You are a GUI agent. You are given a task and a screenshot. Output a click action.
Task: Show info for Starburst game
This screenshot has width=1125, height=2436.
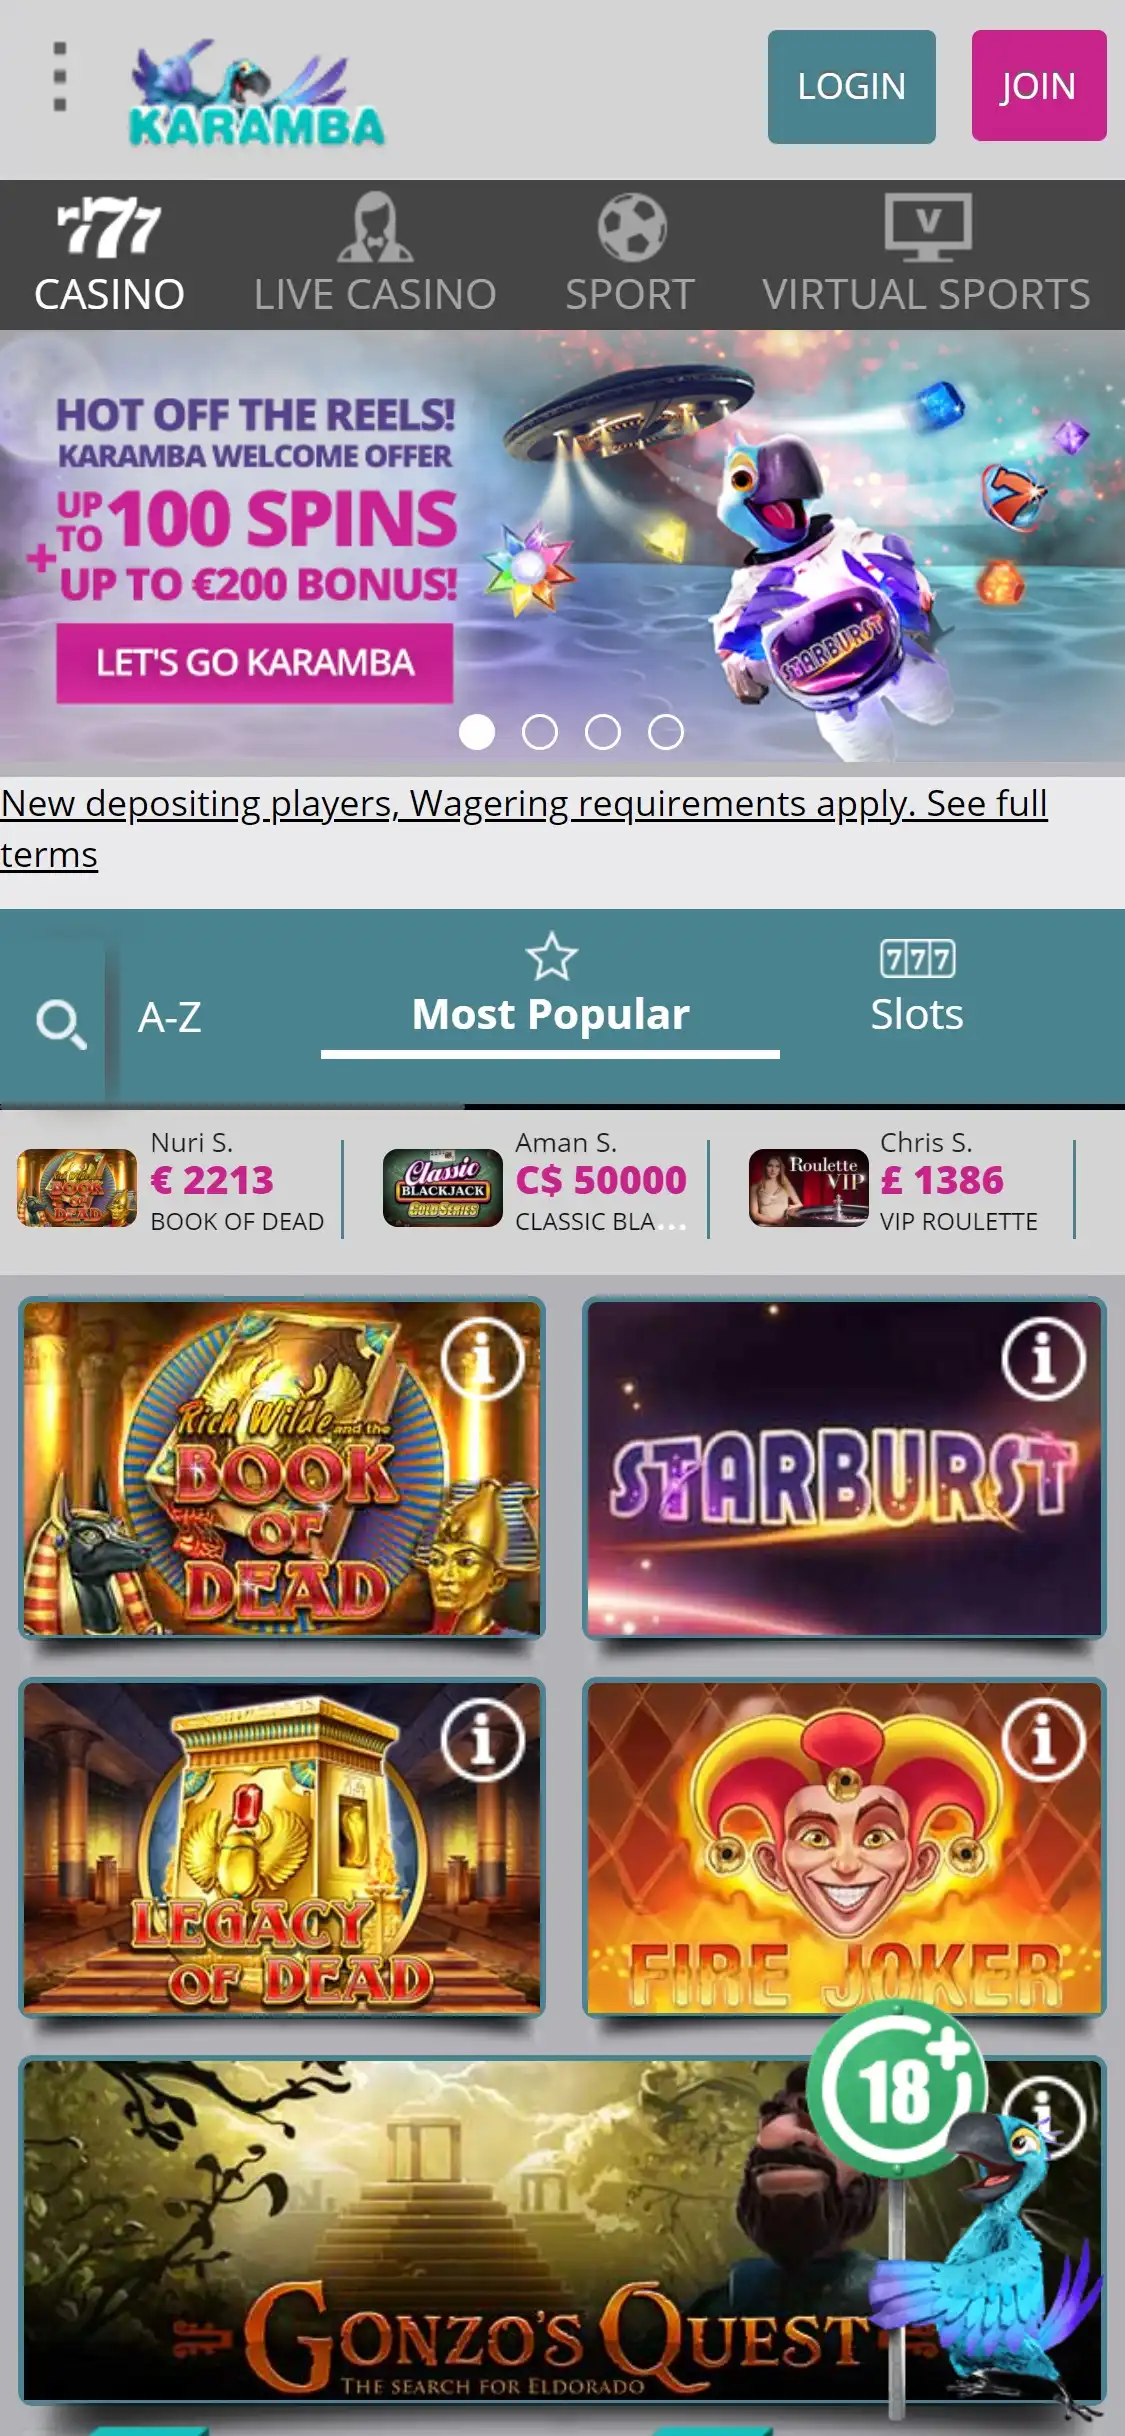1043,1359
